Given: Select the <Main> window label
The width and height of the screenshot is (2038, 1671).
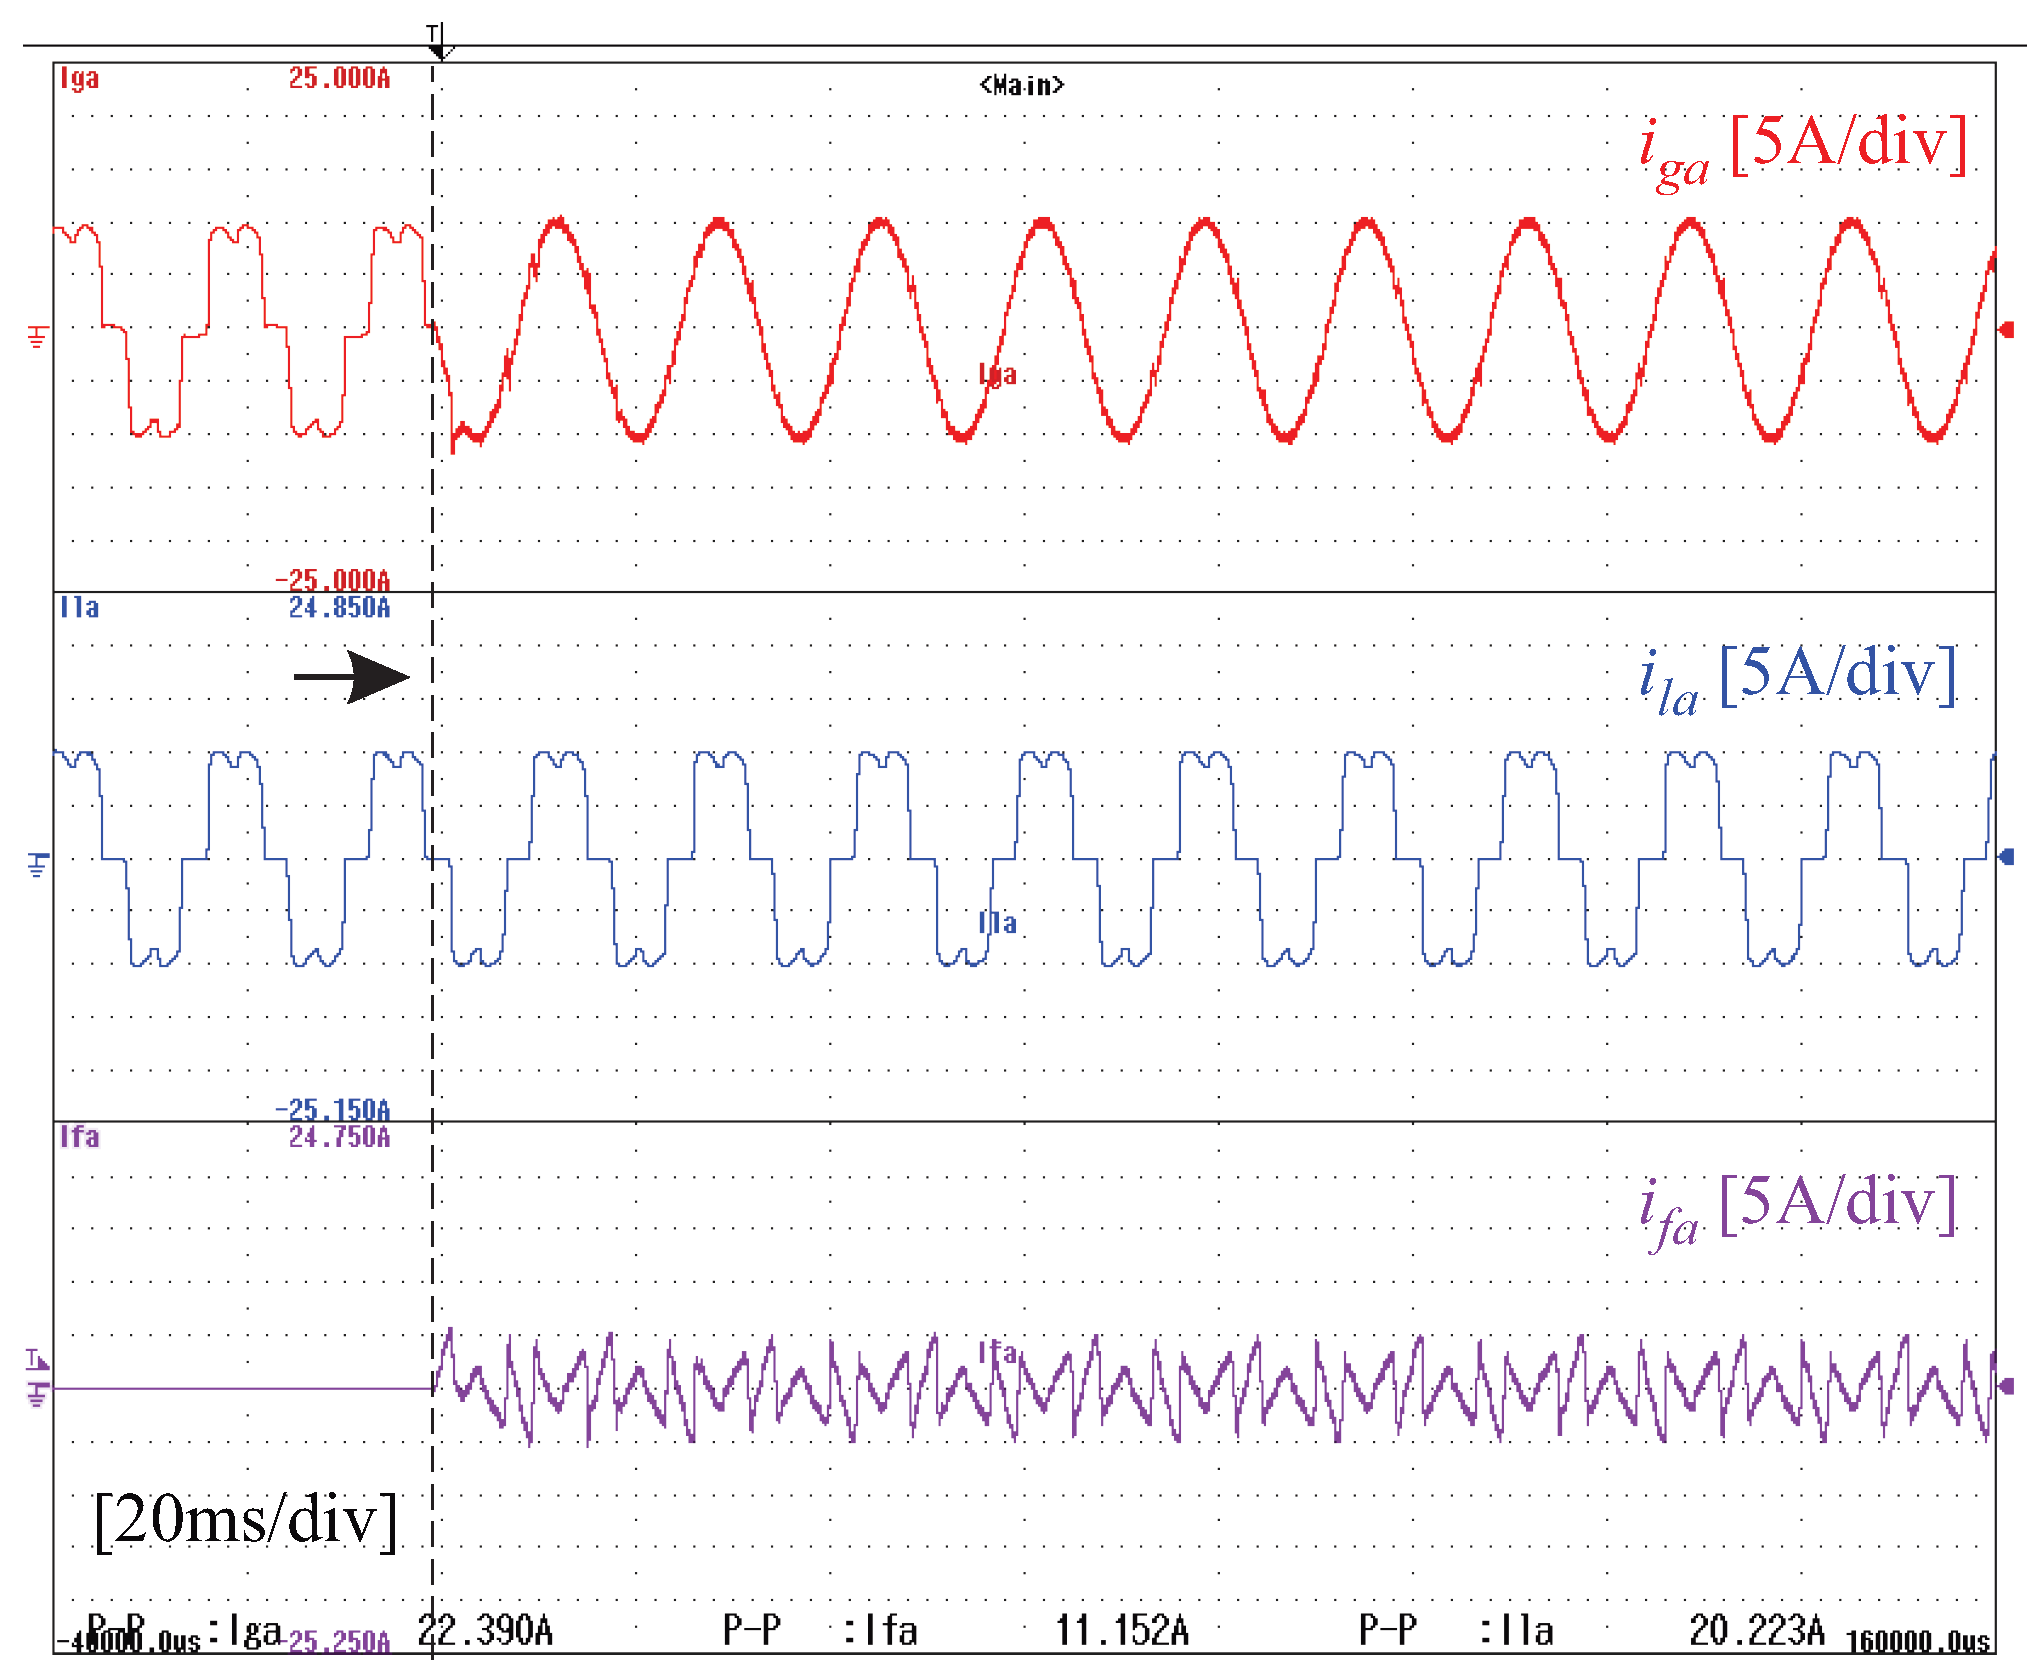Looking at the screenshot, I should point(1021,86).
